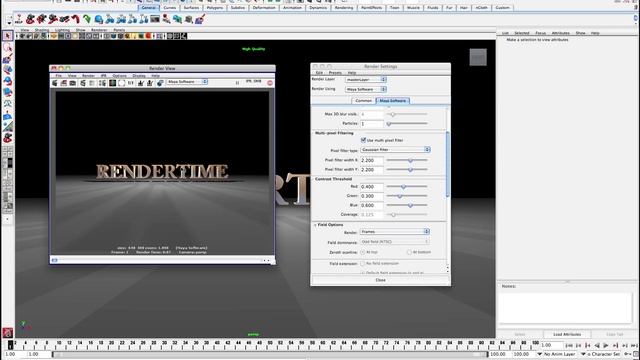Screen dimensions: 640x360
Task: Open the Render Using dropdown
Action: click(366, 89)
